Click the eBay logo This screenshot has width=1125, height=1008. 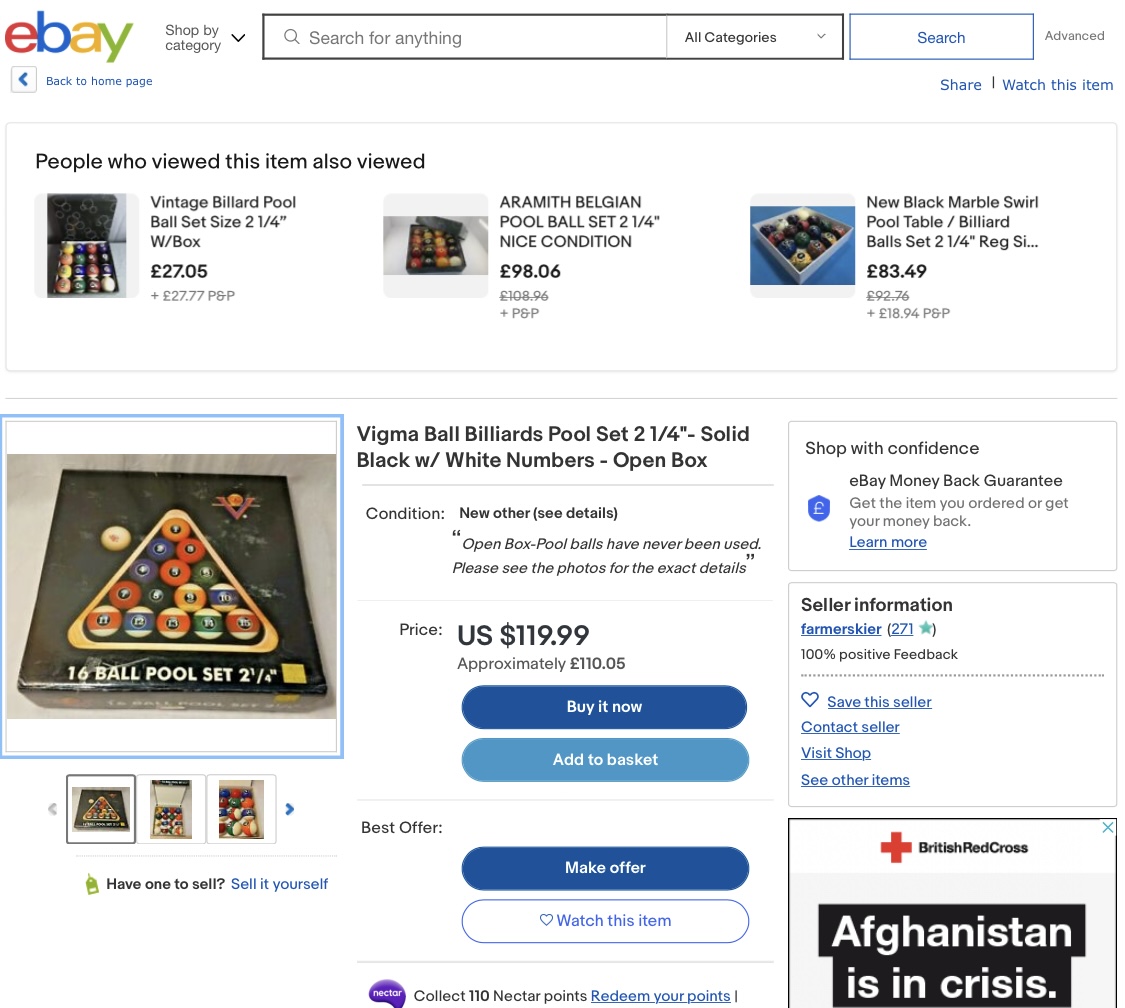tap(69, 36)
